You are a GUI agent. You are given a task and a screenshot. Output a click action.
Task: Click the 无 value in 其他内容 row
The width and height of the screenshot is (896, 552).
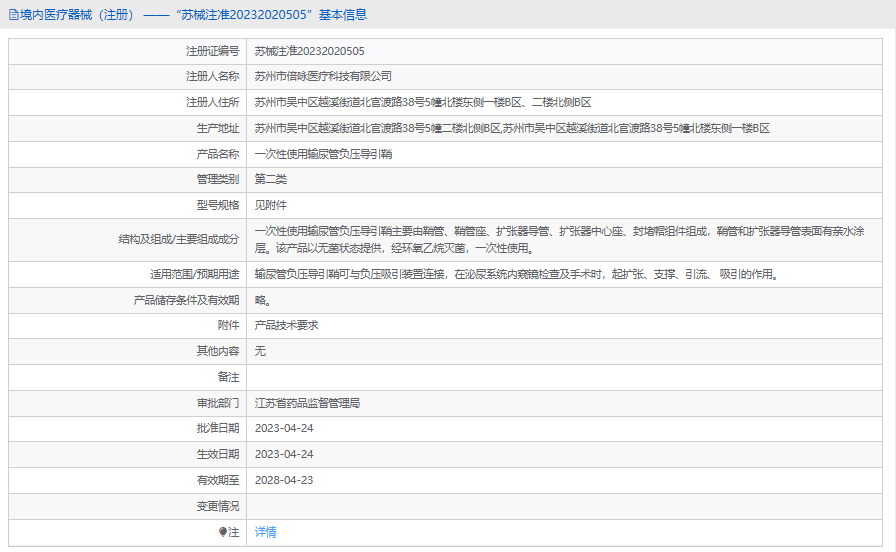point(260,351)
